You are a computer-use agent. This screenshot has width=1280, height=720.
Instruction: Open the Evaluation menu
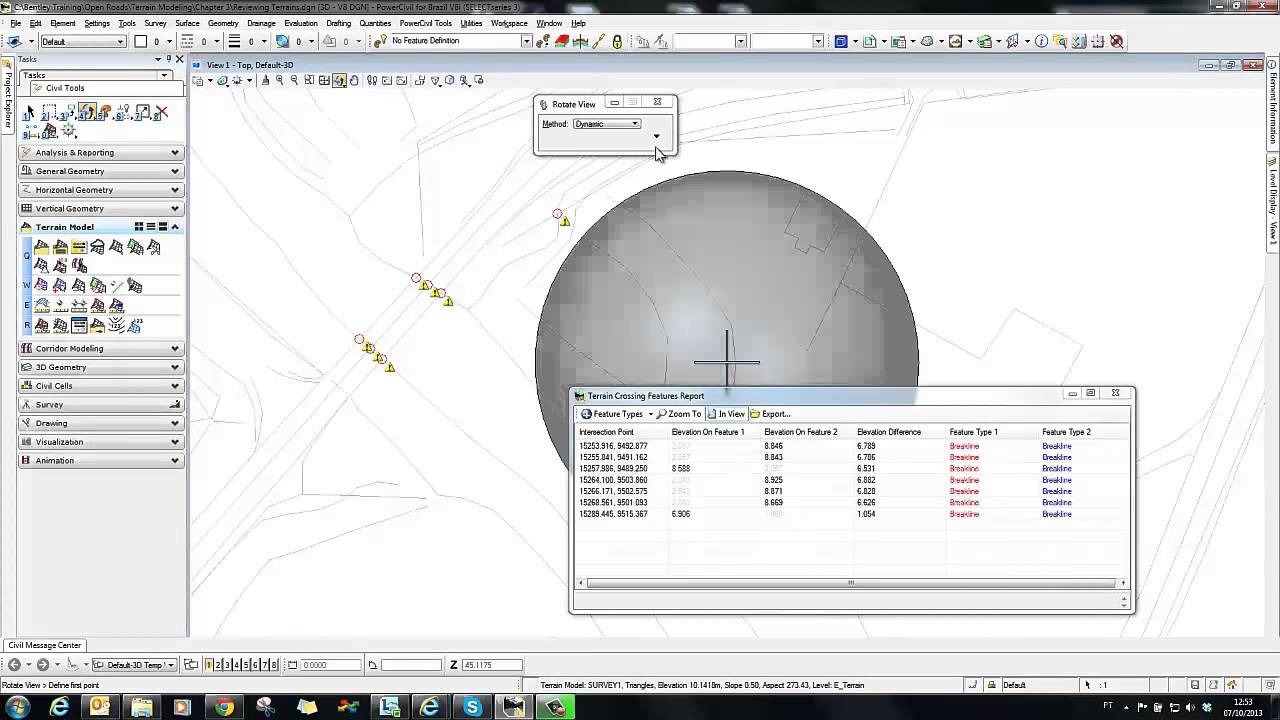pos(300,23)
